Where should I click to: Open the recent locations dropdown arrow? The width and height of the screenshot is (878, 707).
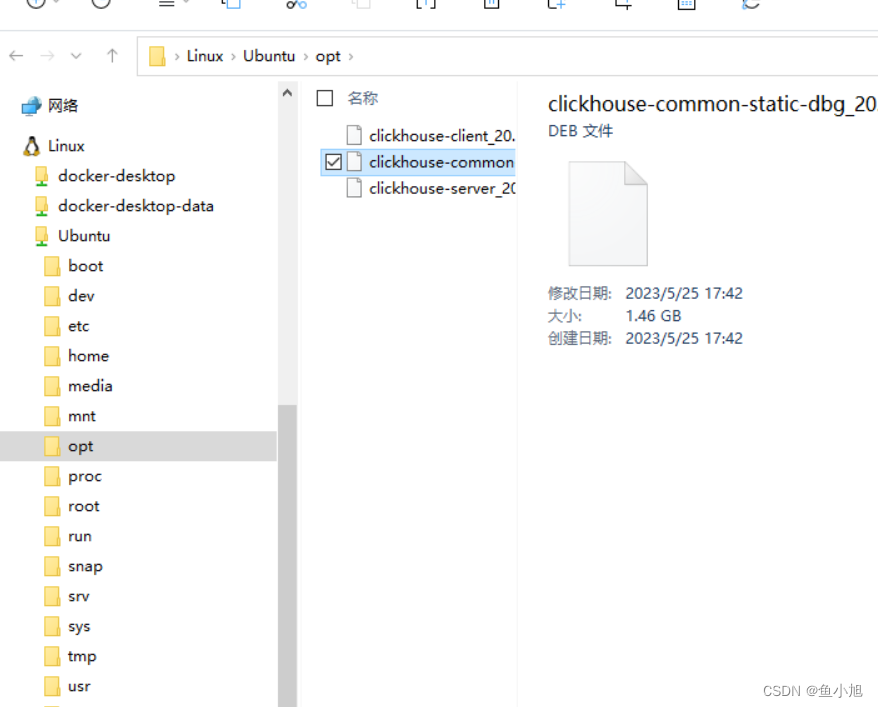pyautogui.click(x=76, y=56)
